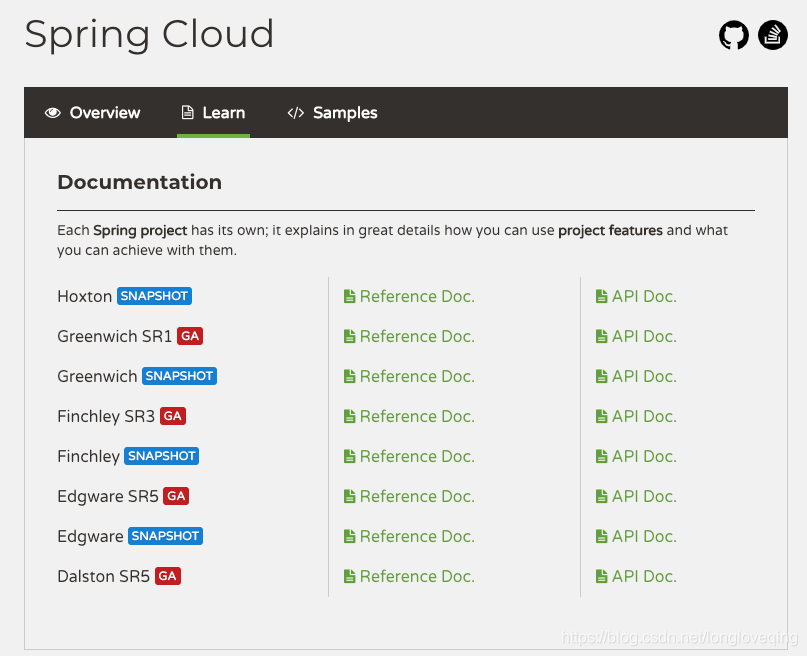Open API Doc. for Finchley SR3
807x656 pixels.
[636, 416]
